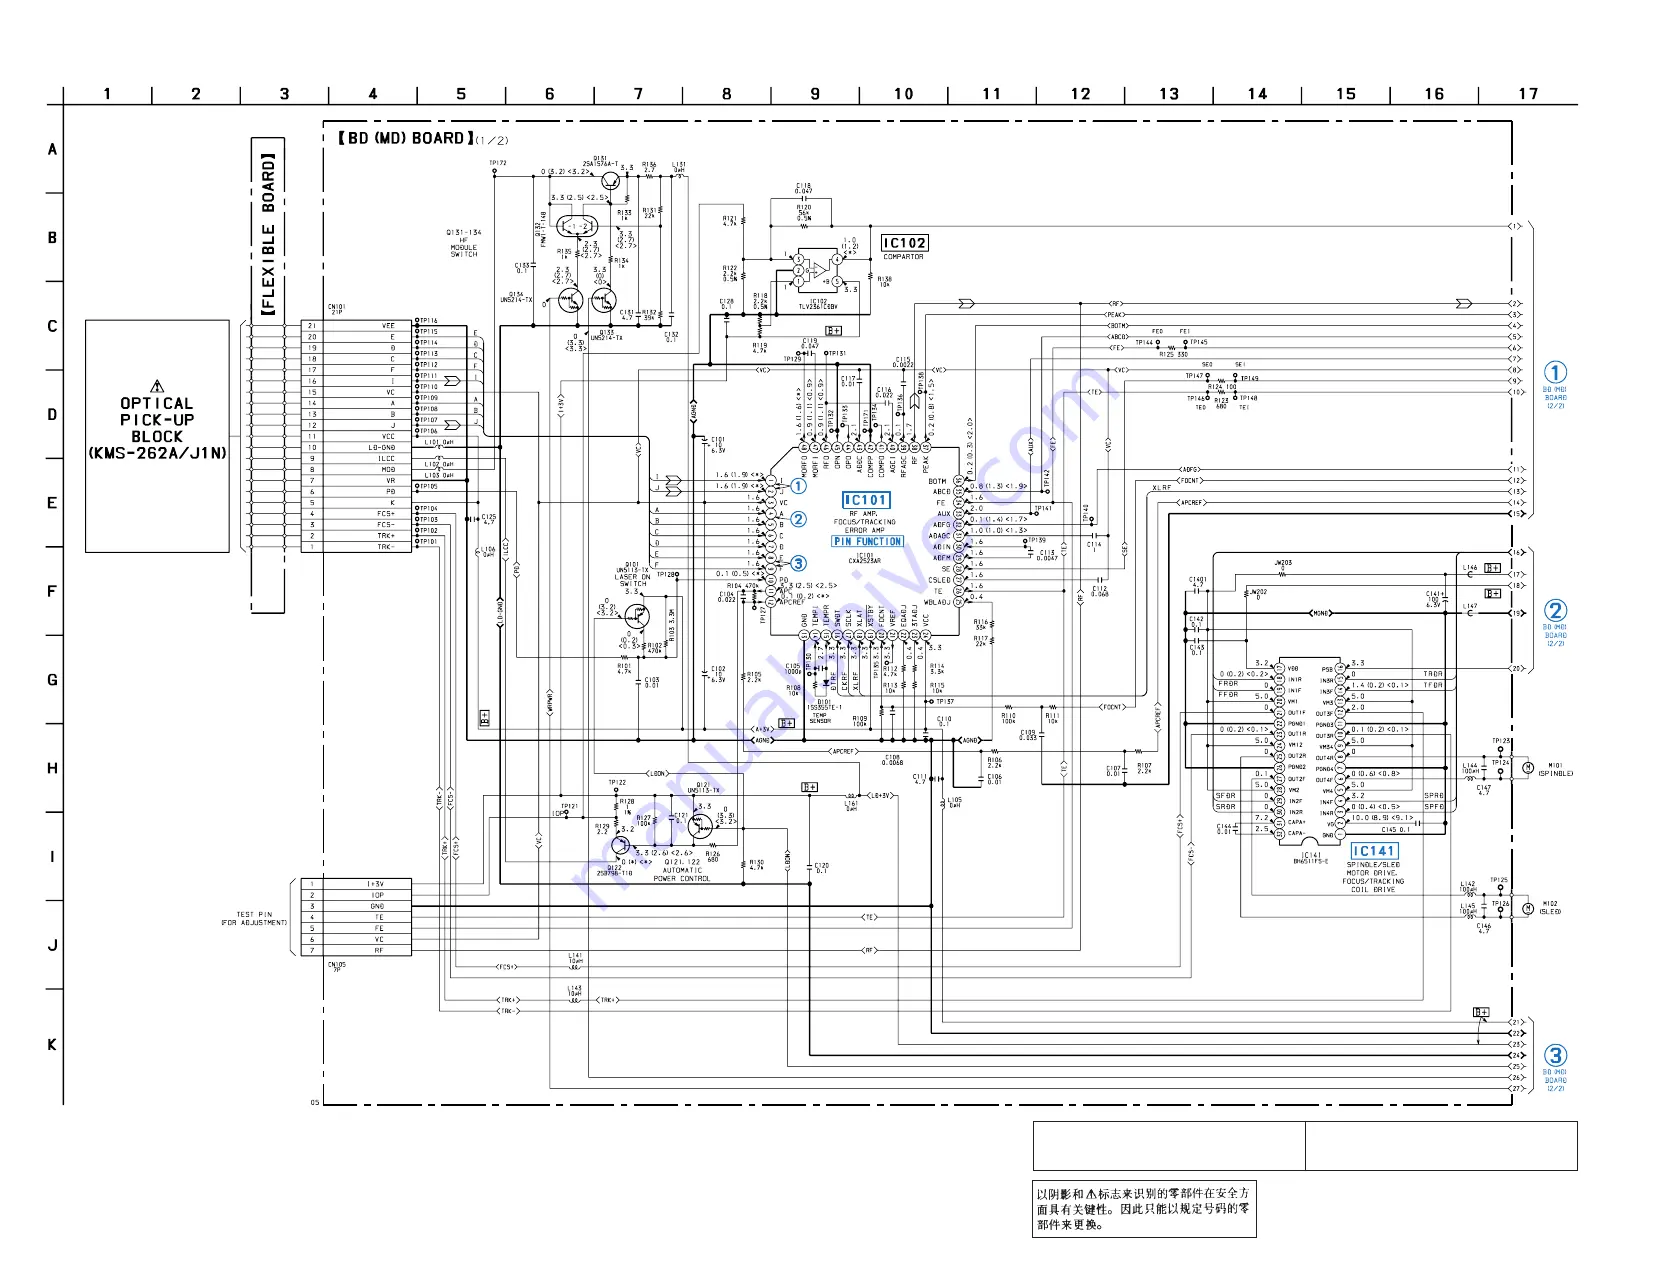Open the blue IC141 motor drive link
Screen dimensions: 1680x1263
tap(1373, 851)
